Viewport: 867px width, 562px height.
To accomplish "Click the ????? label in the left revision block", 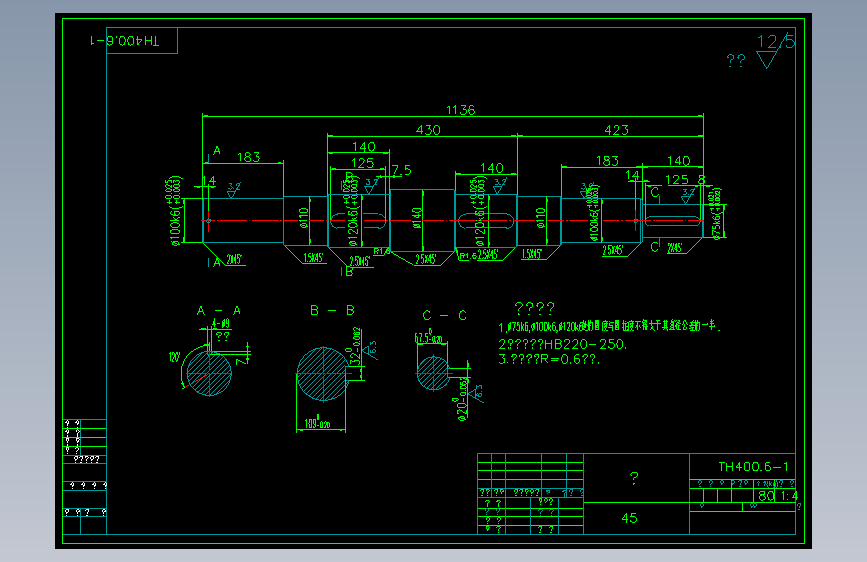I will [x=87, y=460].
